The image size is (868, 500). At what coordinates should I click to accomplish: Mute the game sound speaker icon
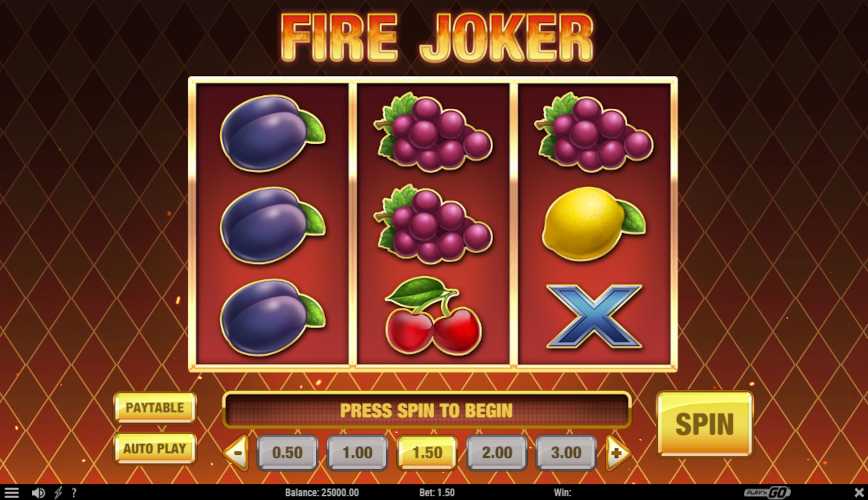pos(38,492)
